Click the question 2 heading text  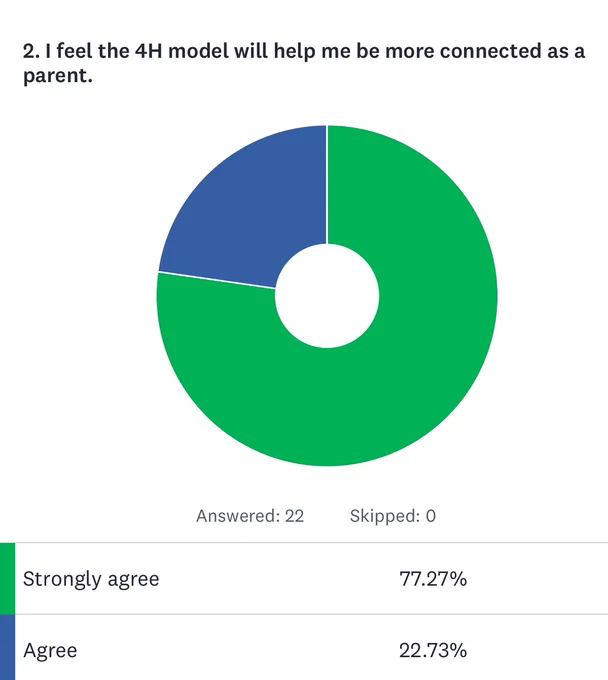click(x=304, y=63)
